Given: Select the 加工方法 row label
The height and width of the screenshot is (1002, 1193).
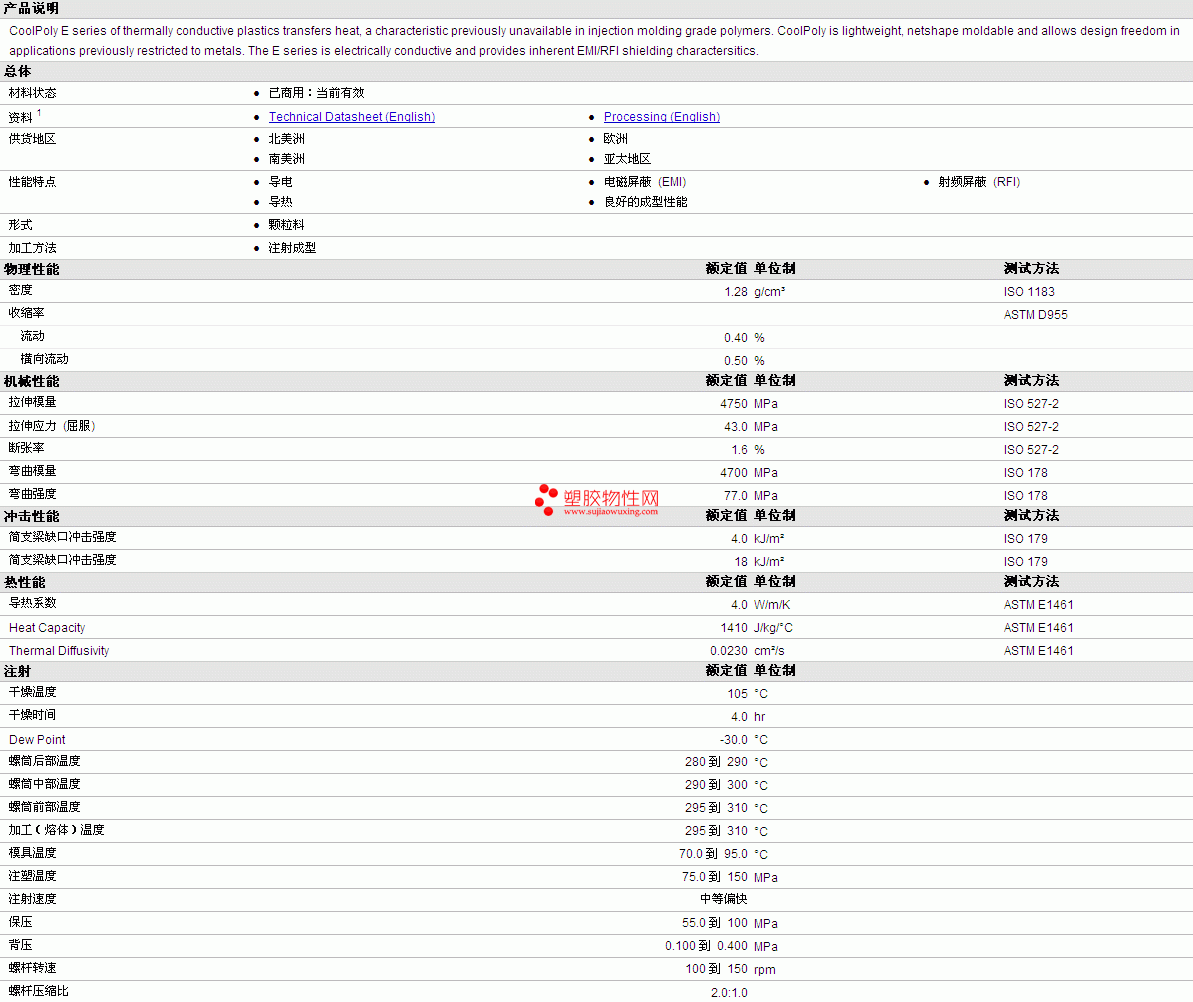Looking at the screenshot, I should [x=33, y=248].
